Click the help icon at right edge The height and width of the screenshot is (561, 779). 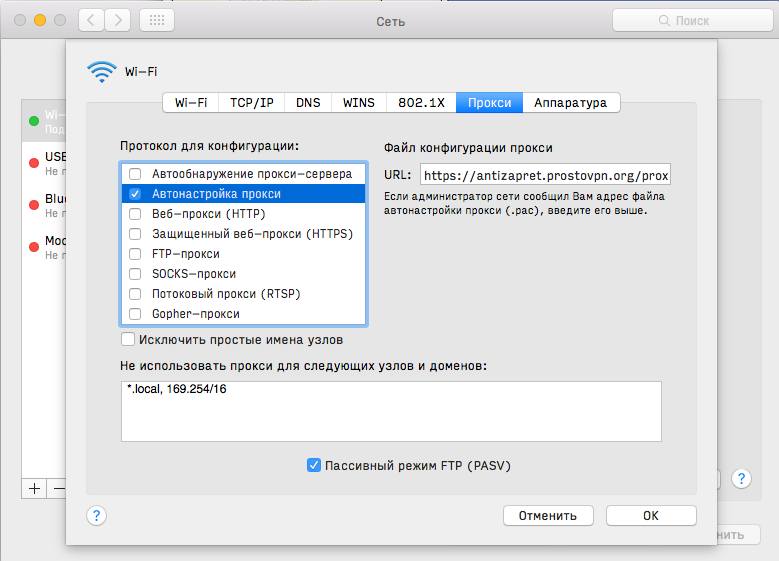741,479
